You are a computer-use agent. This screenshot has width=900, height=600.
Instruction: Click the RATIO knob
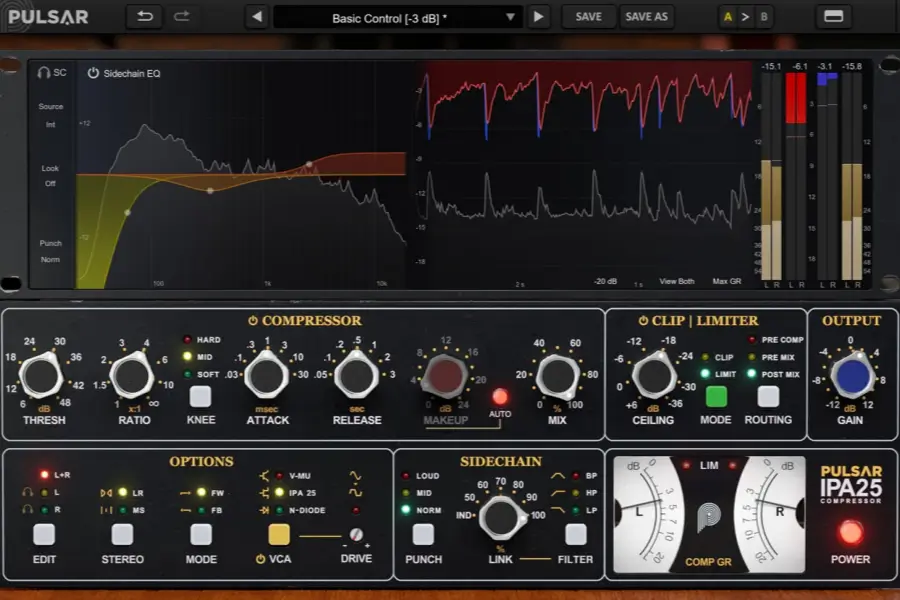pos(132,376)
